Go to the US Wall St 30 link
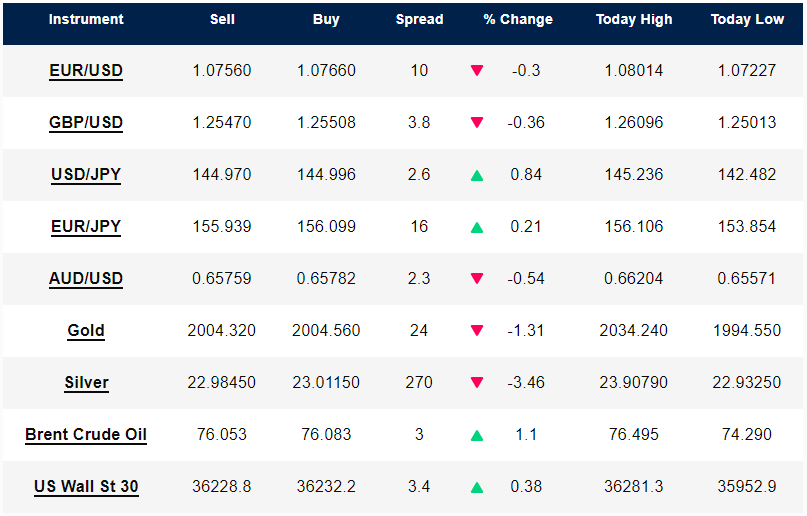This screenshot has width=807, height=516. (86, 487)
